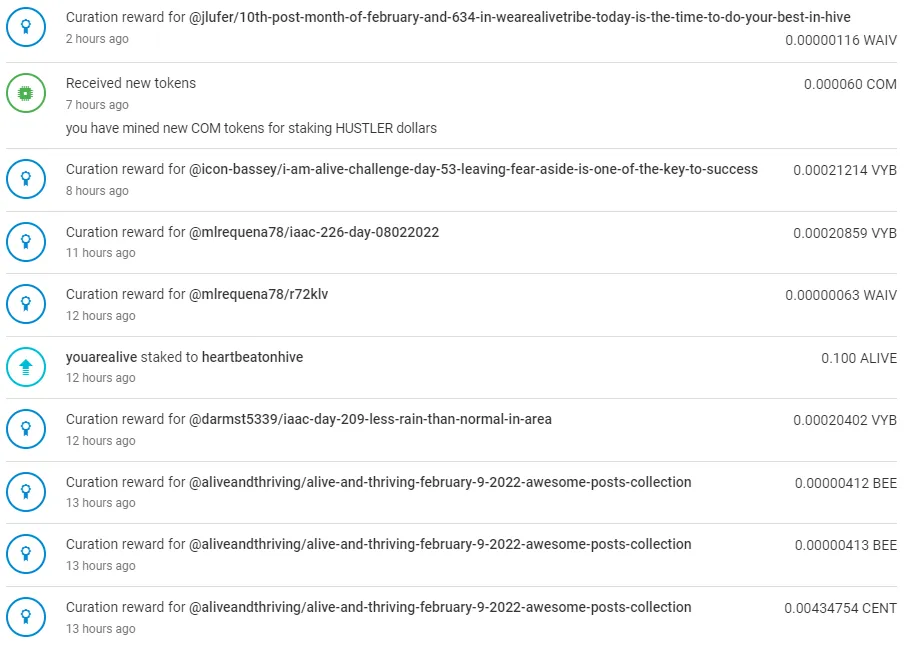The height and width of the screenshot is (645, 910).
Task: Click the 0.100 ALIVE staked amount
Action: pos(858,358)
